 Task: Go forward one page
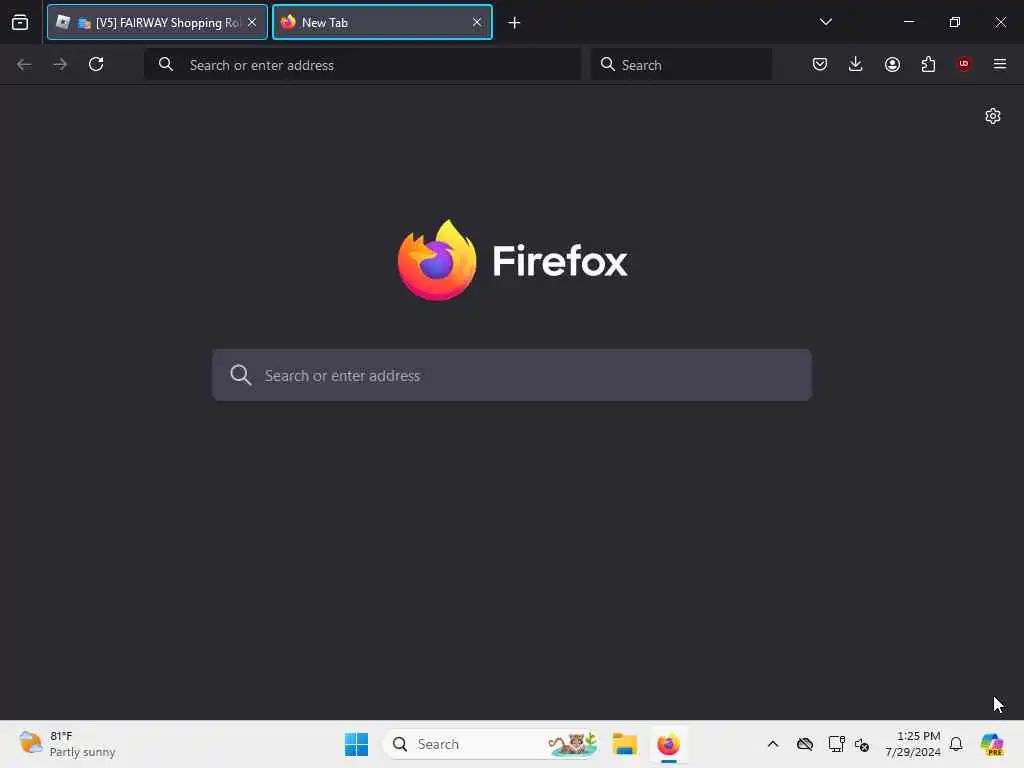click(60, 64)
